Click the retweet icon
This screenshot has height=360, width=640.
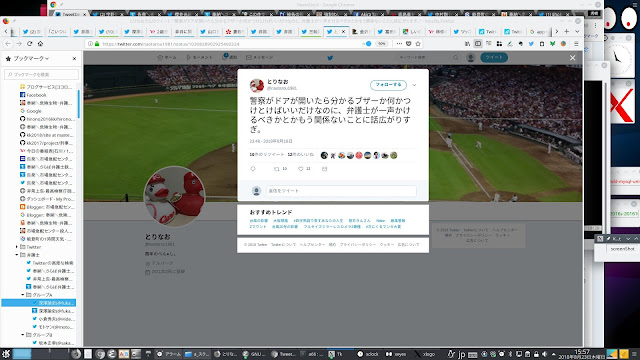277,169
